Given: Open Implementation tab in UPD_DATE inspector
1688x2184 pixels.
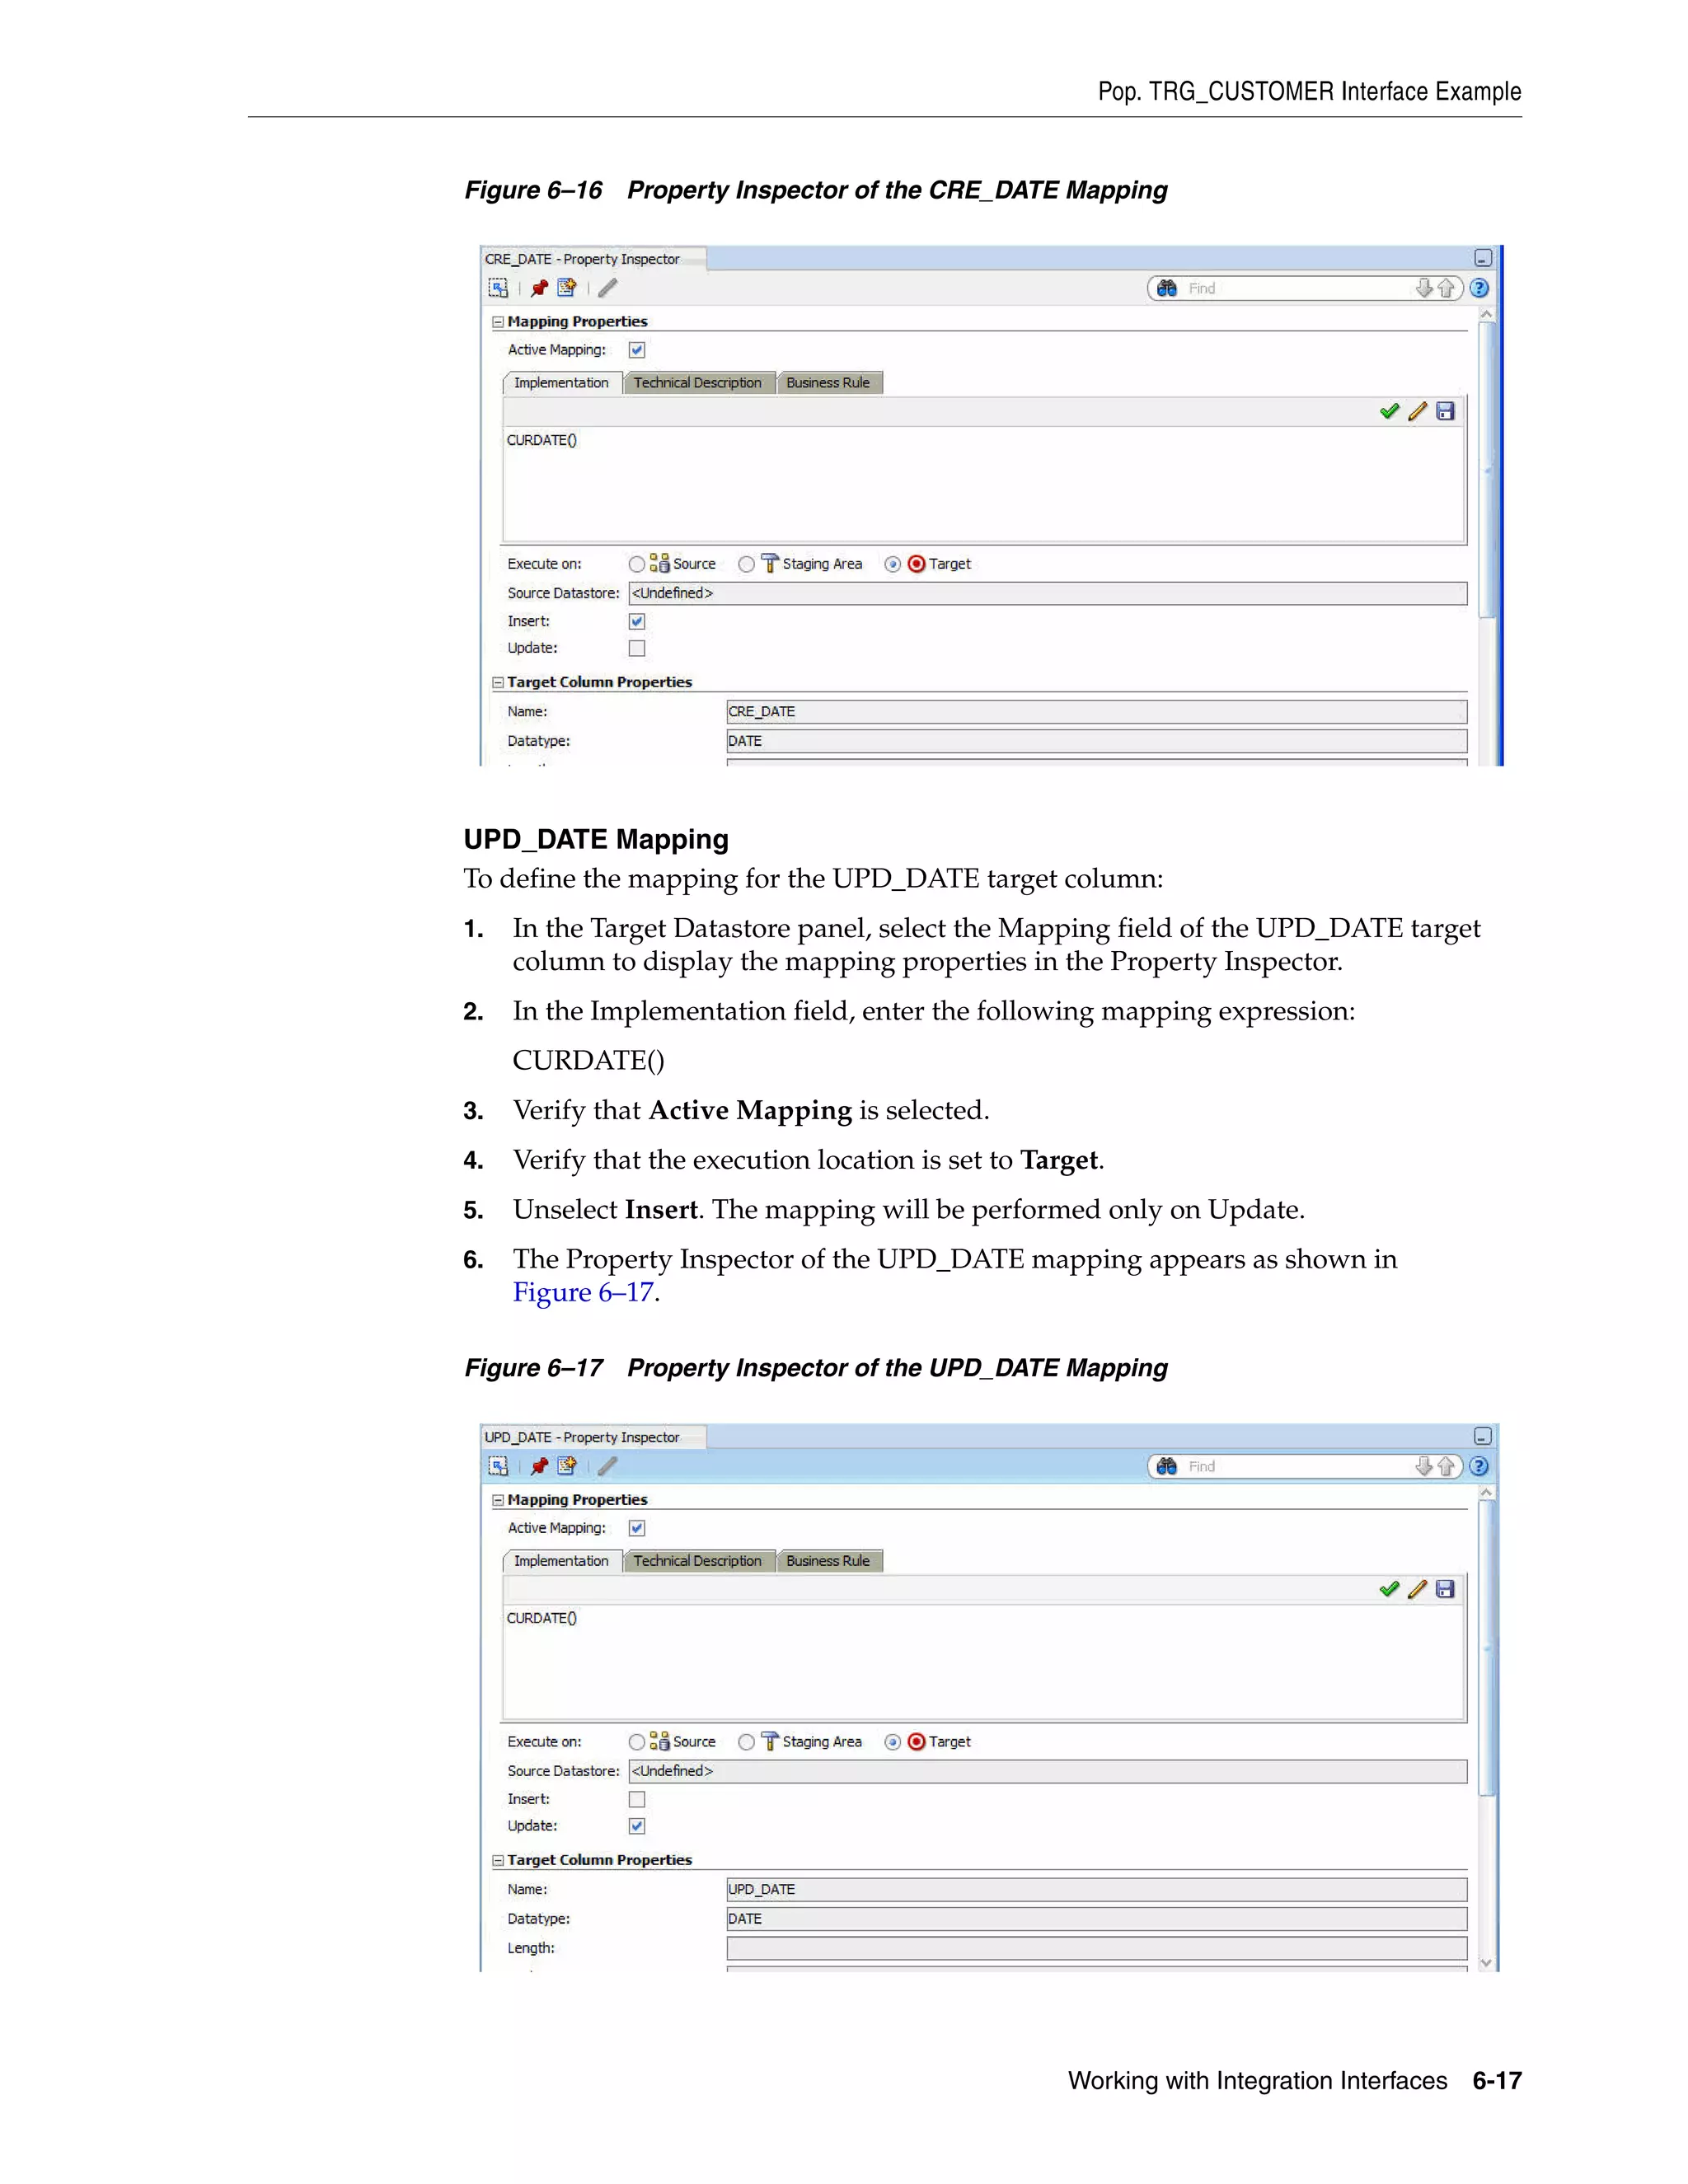Looking at the screenshot, I should 561,1561.
